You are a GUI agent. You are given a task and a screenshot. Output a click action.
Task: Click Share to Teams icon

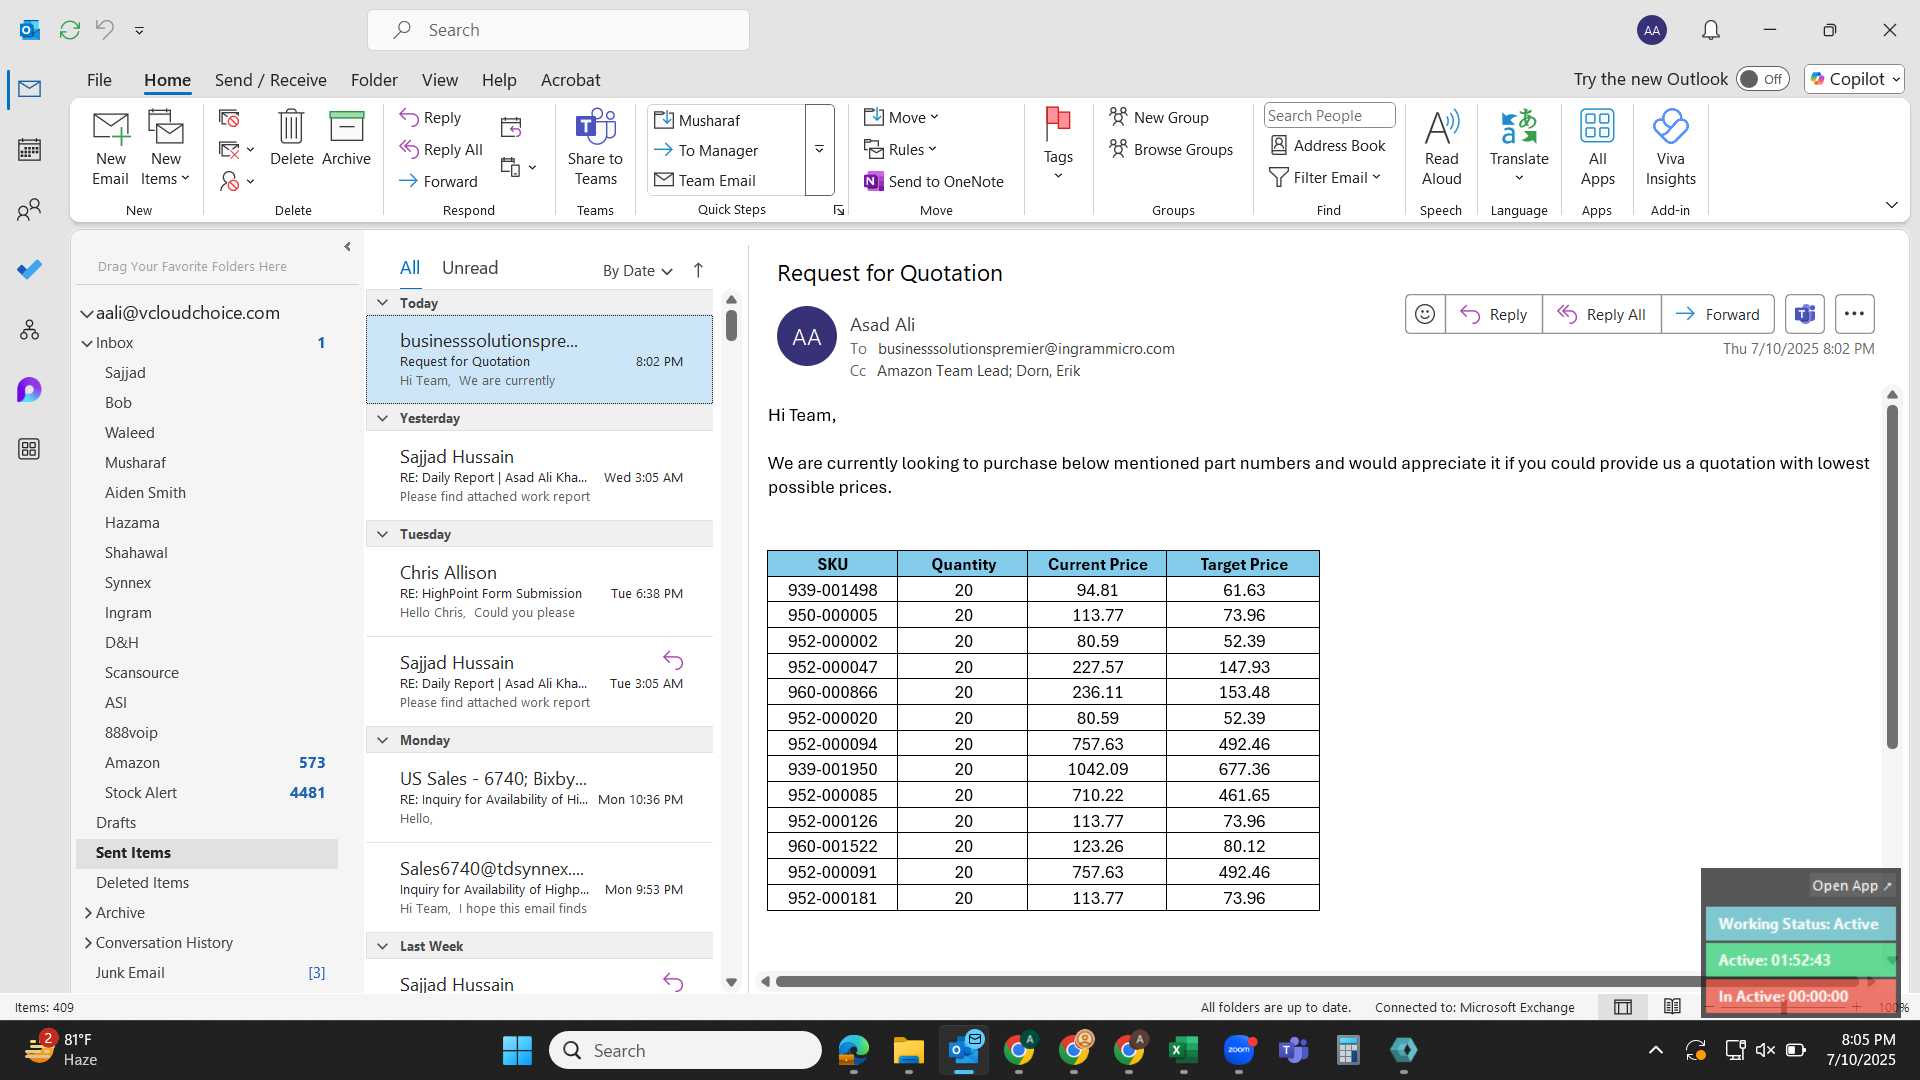click(595, 148)
